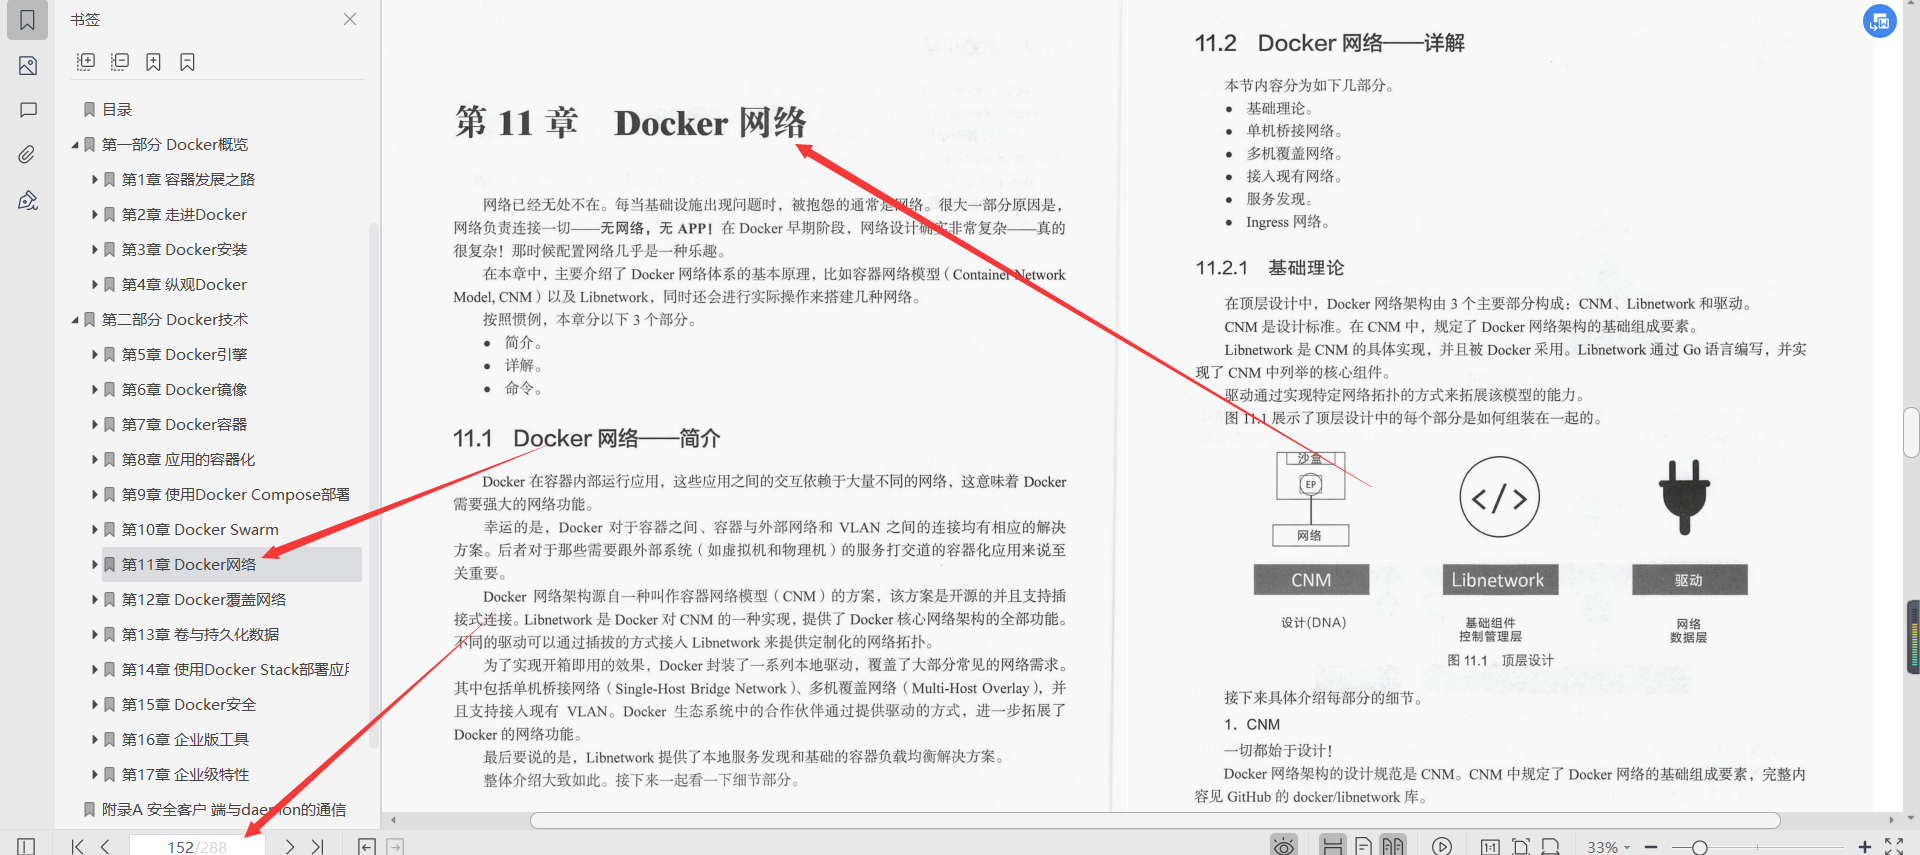Viewport: 1920px width, 855px height.
Task: Click the page number input field 152/288
Action: pyautogui.click(x=197, y=846)
